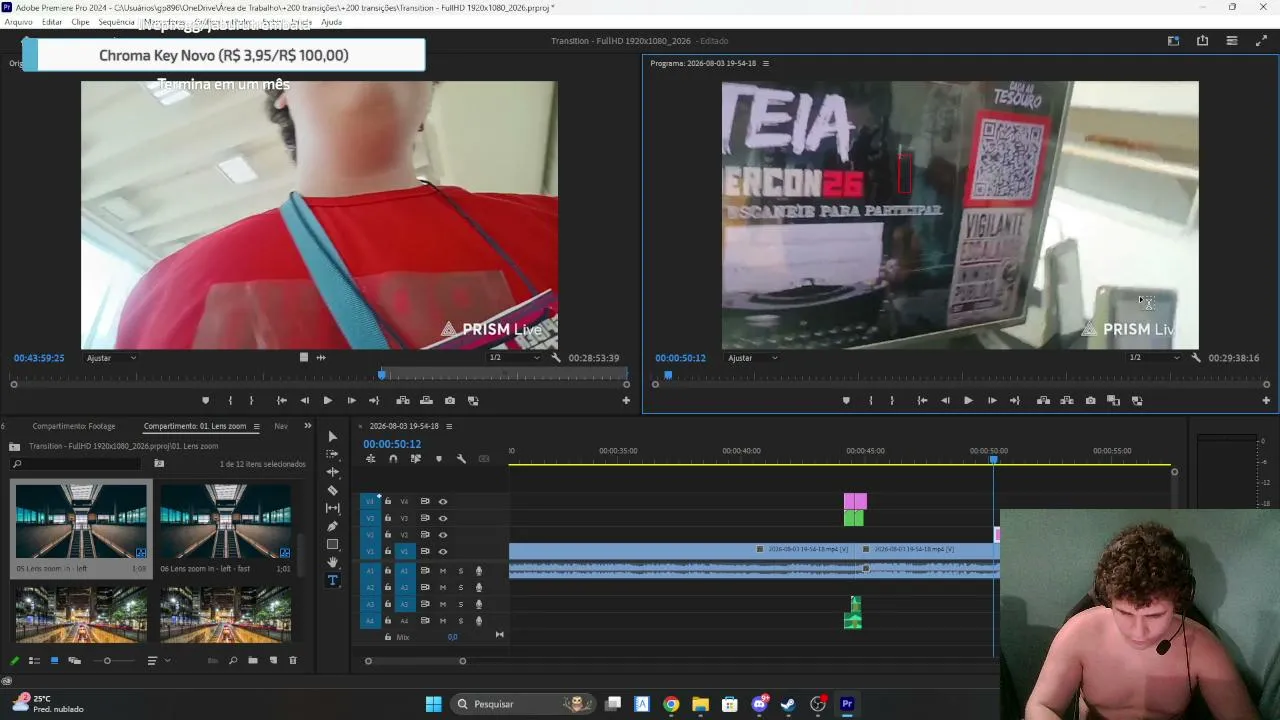Solo audio track A2
The width and height of the screenshot is (1280, 720).
point(461,588)
